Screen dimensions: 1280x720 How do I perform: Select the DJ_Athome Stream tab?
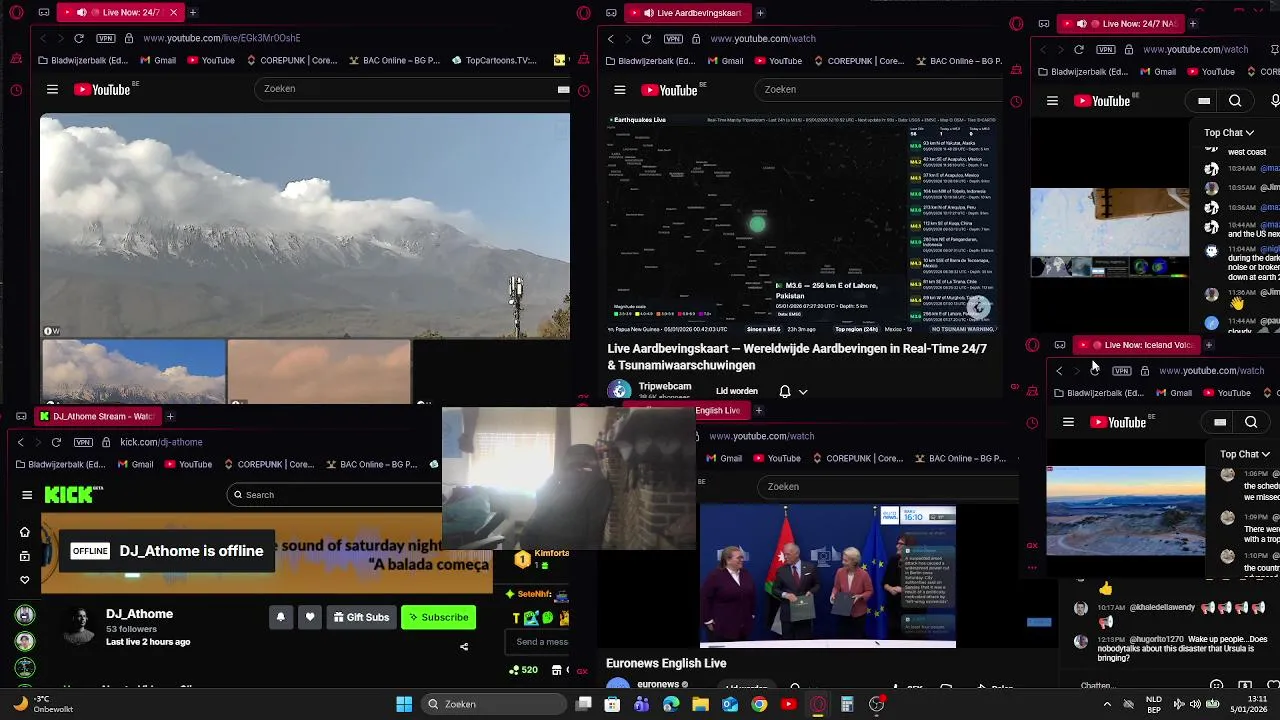point(98,416)
